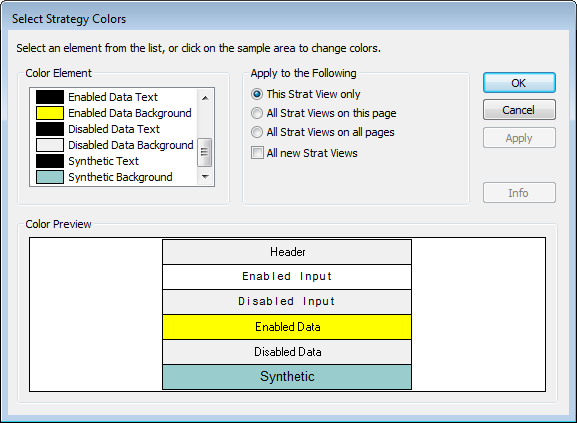Viewport: 577px width, 423px height.
Task: Select All Strat Views on all pages
Action: pos(323,132)
